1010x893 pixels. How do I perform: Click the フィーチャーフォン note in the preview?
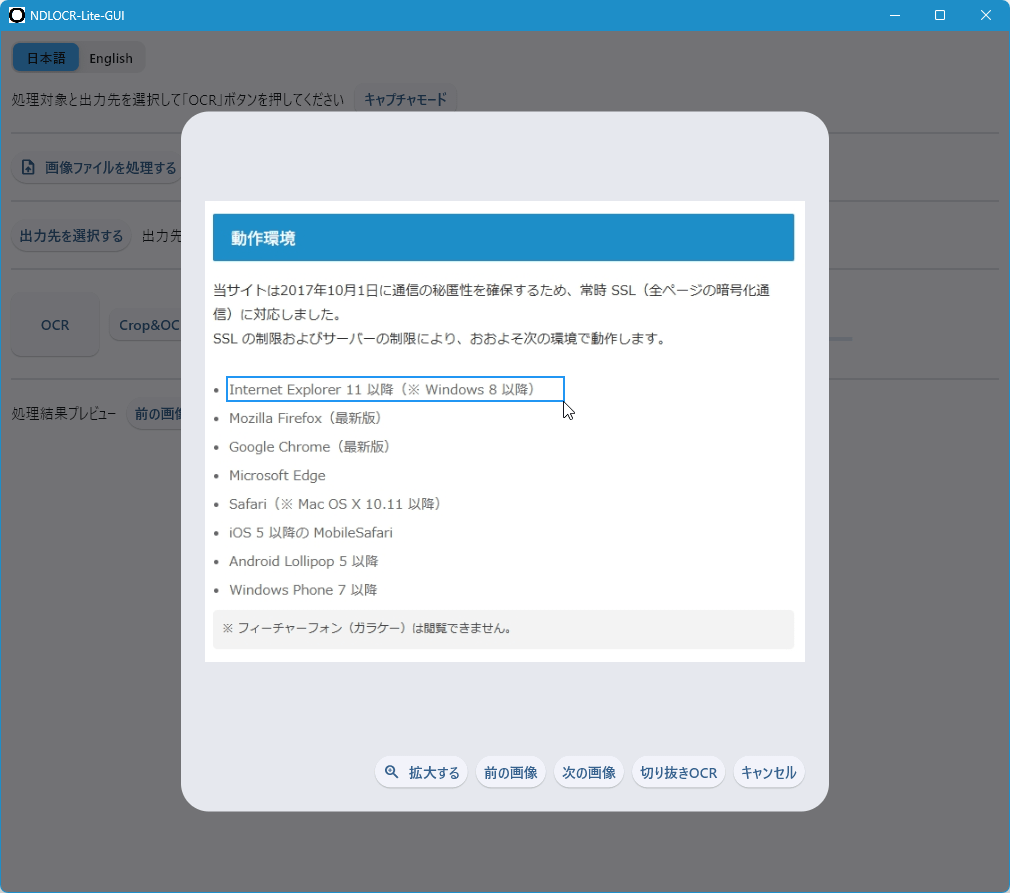pos(367,629)
